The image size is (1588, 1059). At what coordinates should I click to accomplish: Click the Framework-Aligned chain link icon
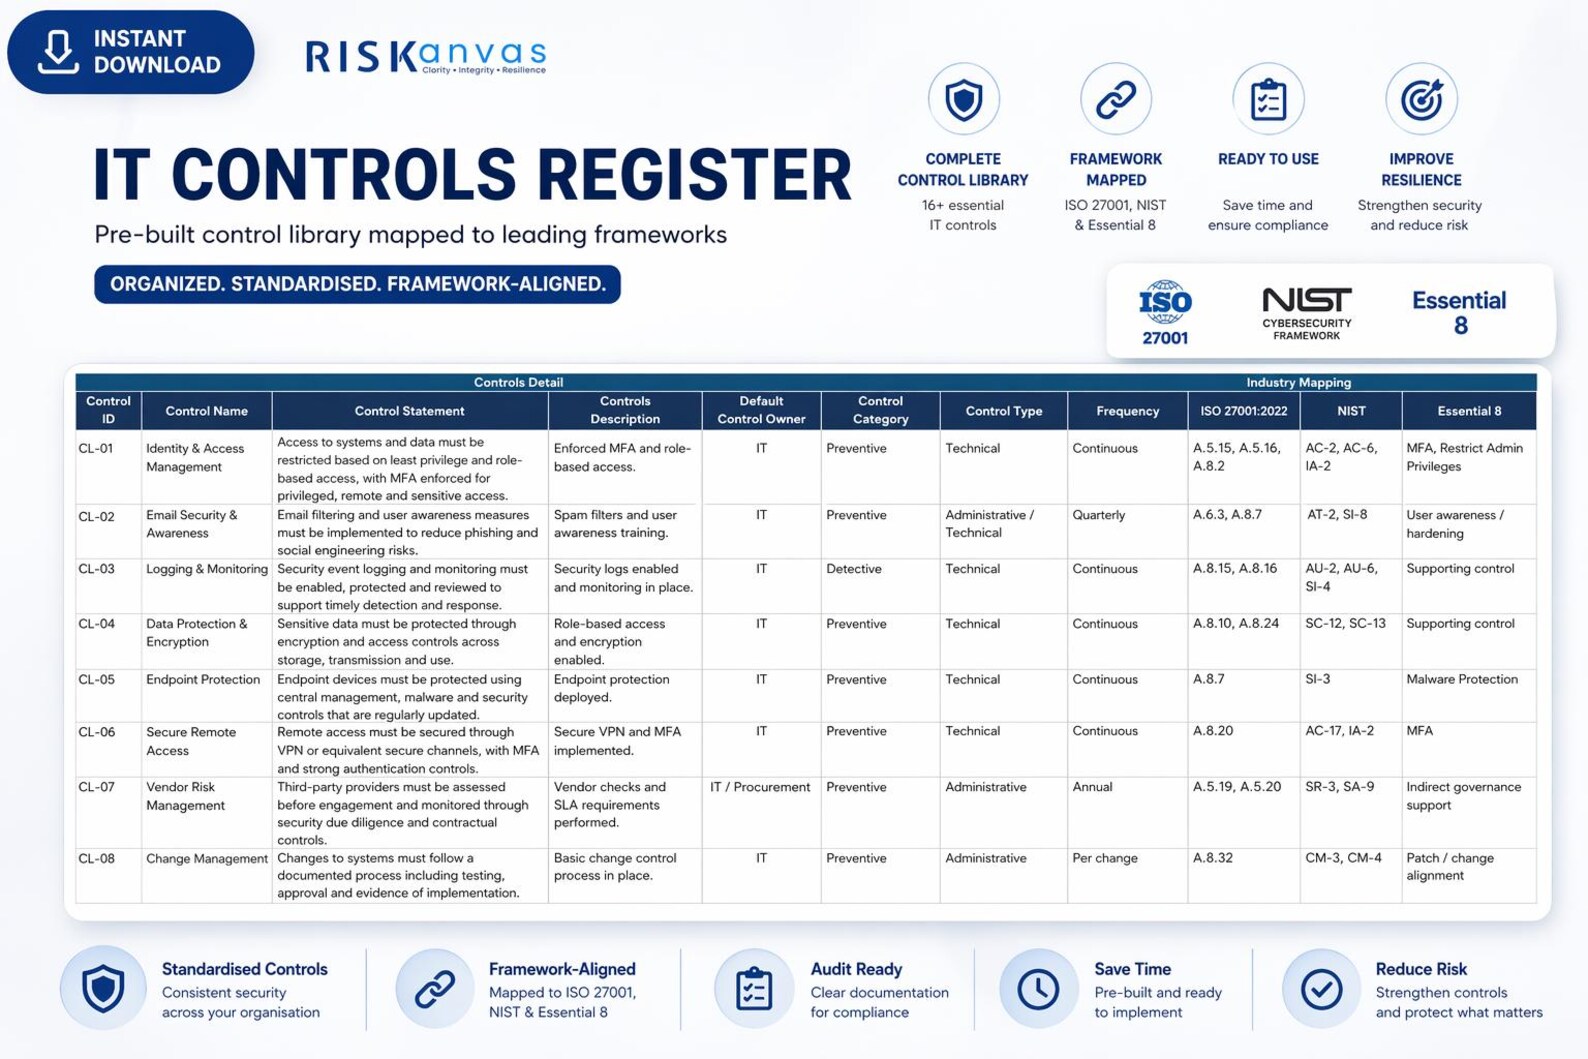click(435, 988)
